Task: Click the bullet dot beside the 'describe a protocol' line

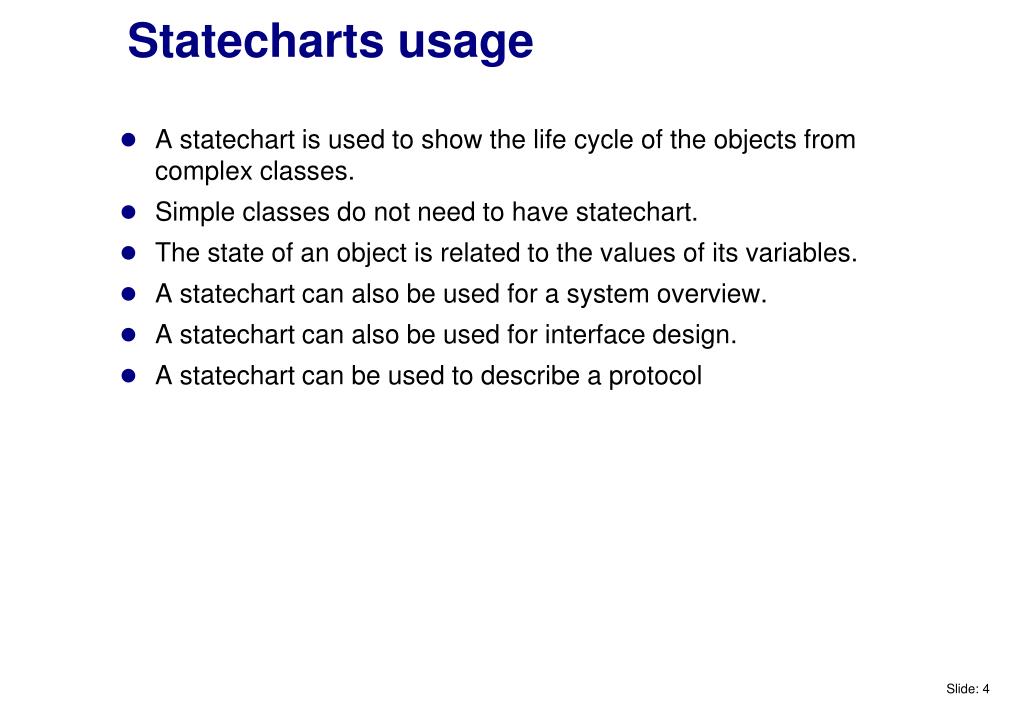Action: tap(129, 376)
